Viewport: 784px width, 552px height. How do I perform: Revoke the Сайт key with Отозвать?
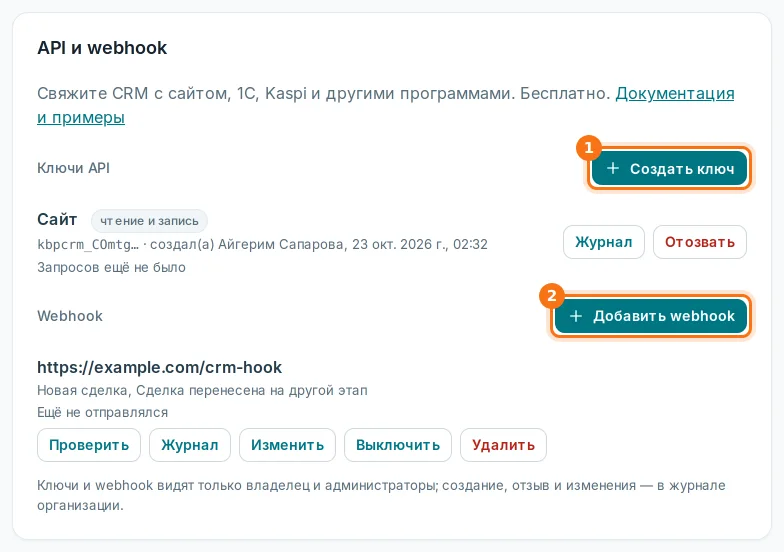point(700,242)
